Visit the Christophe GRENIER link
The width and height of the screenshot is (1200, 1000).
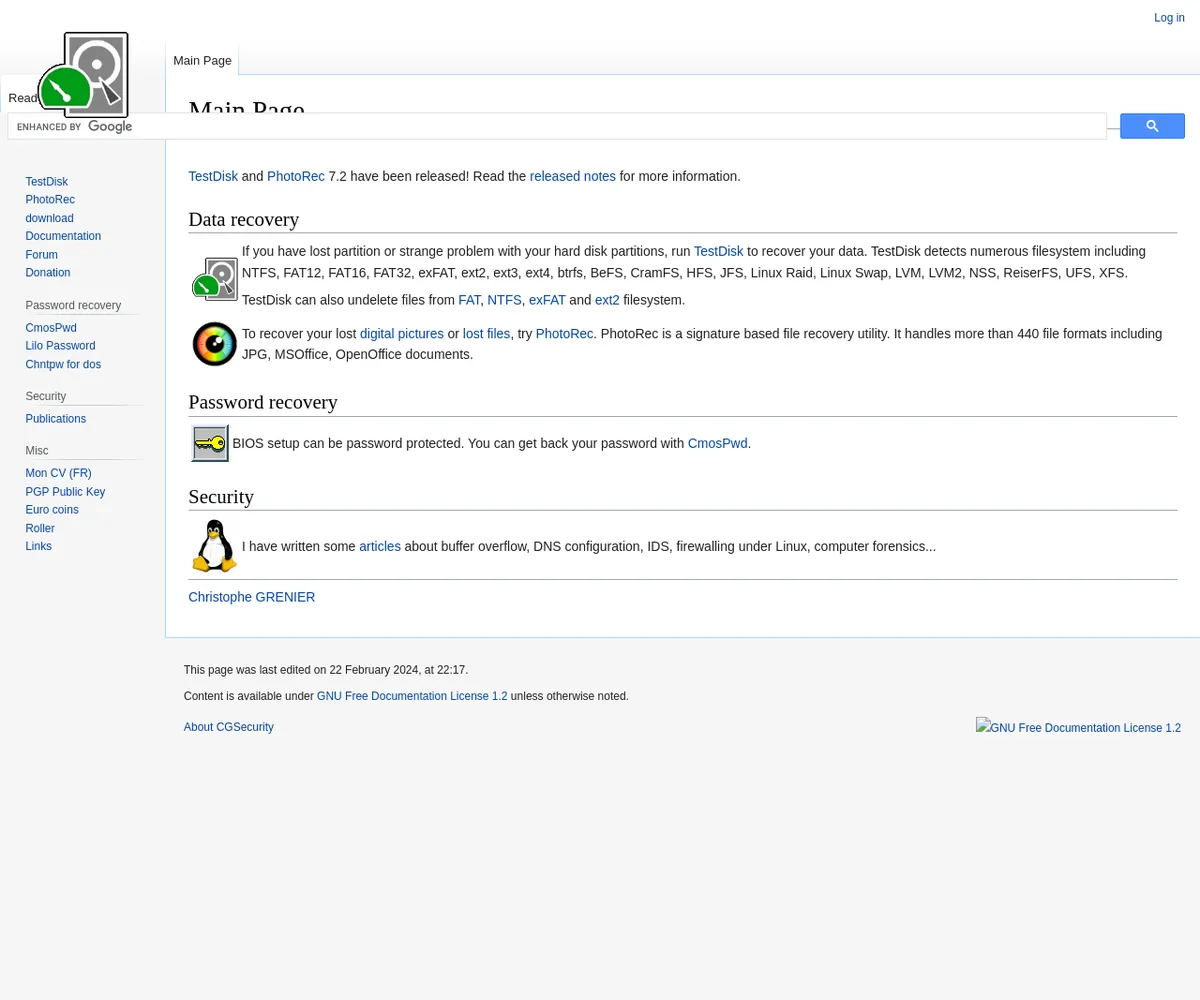pyautogui.click(x=251, y=597)
